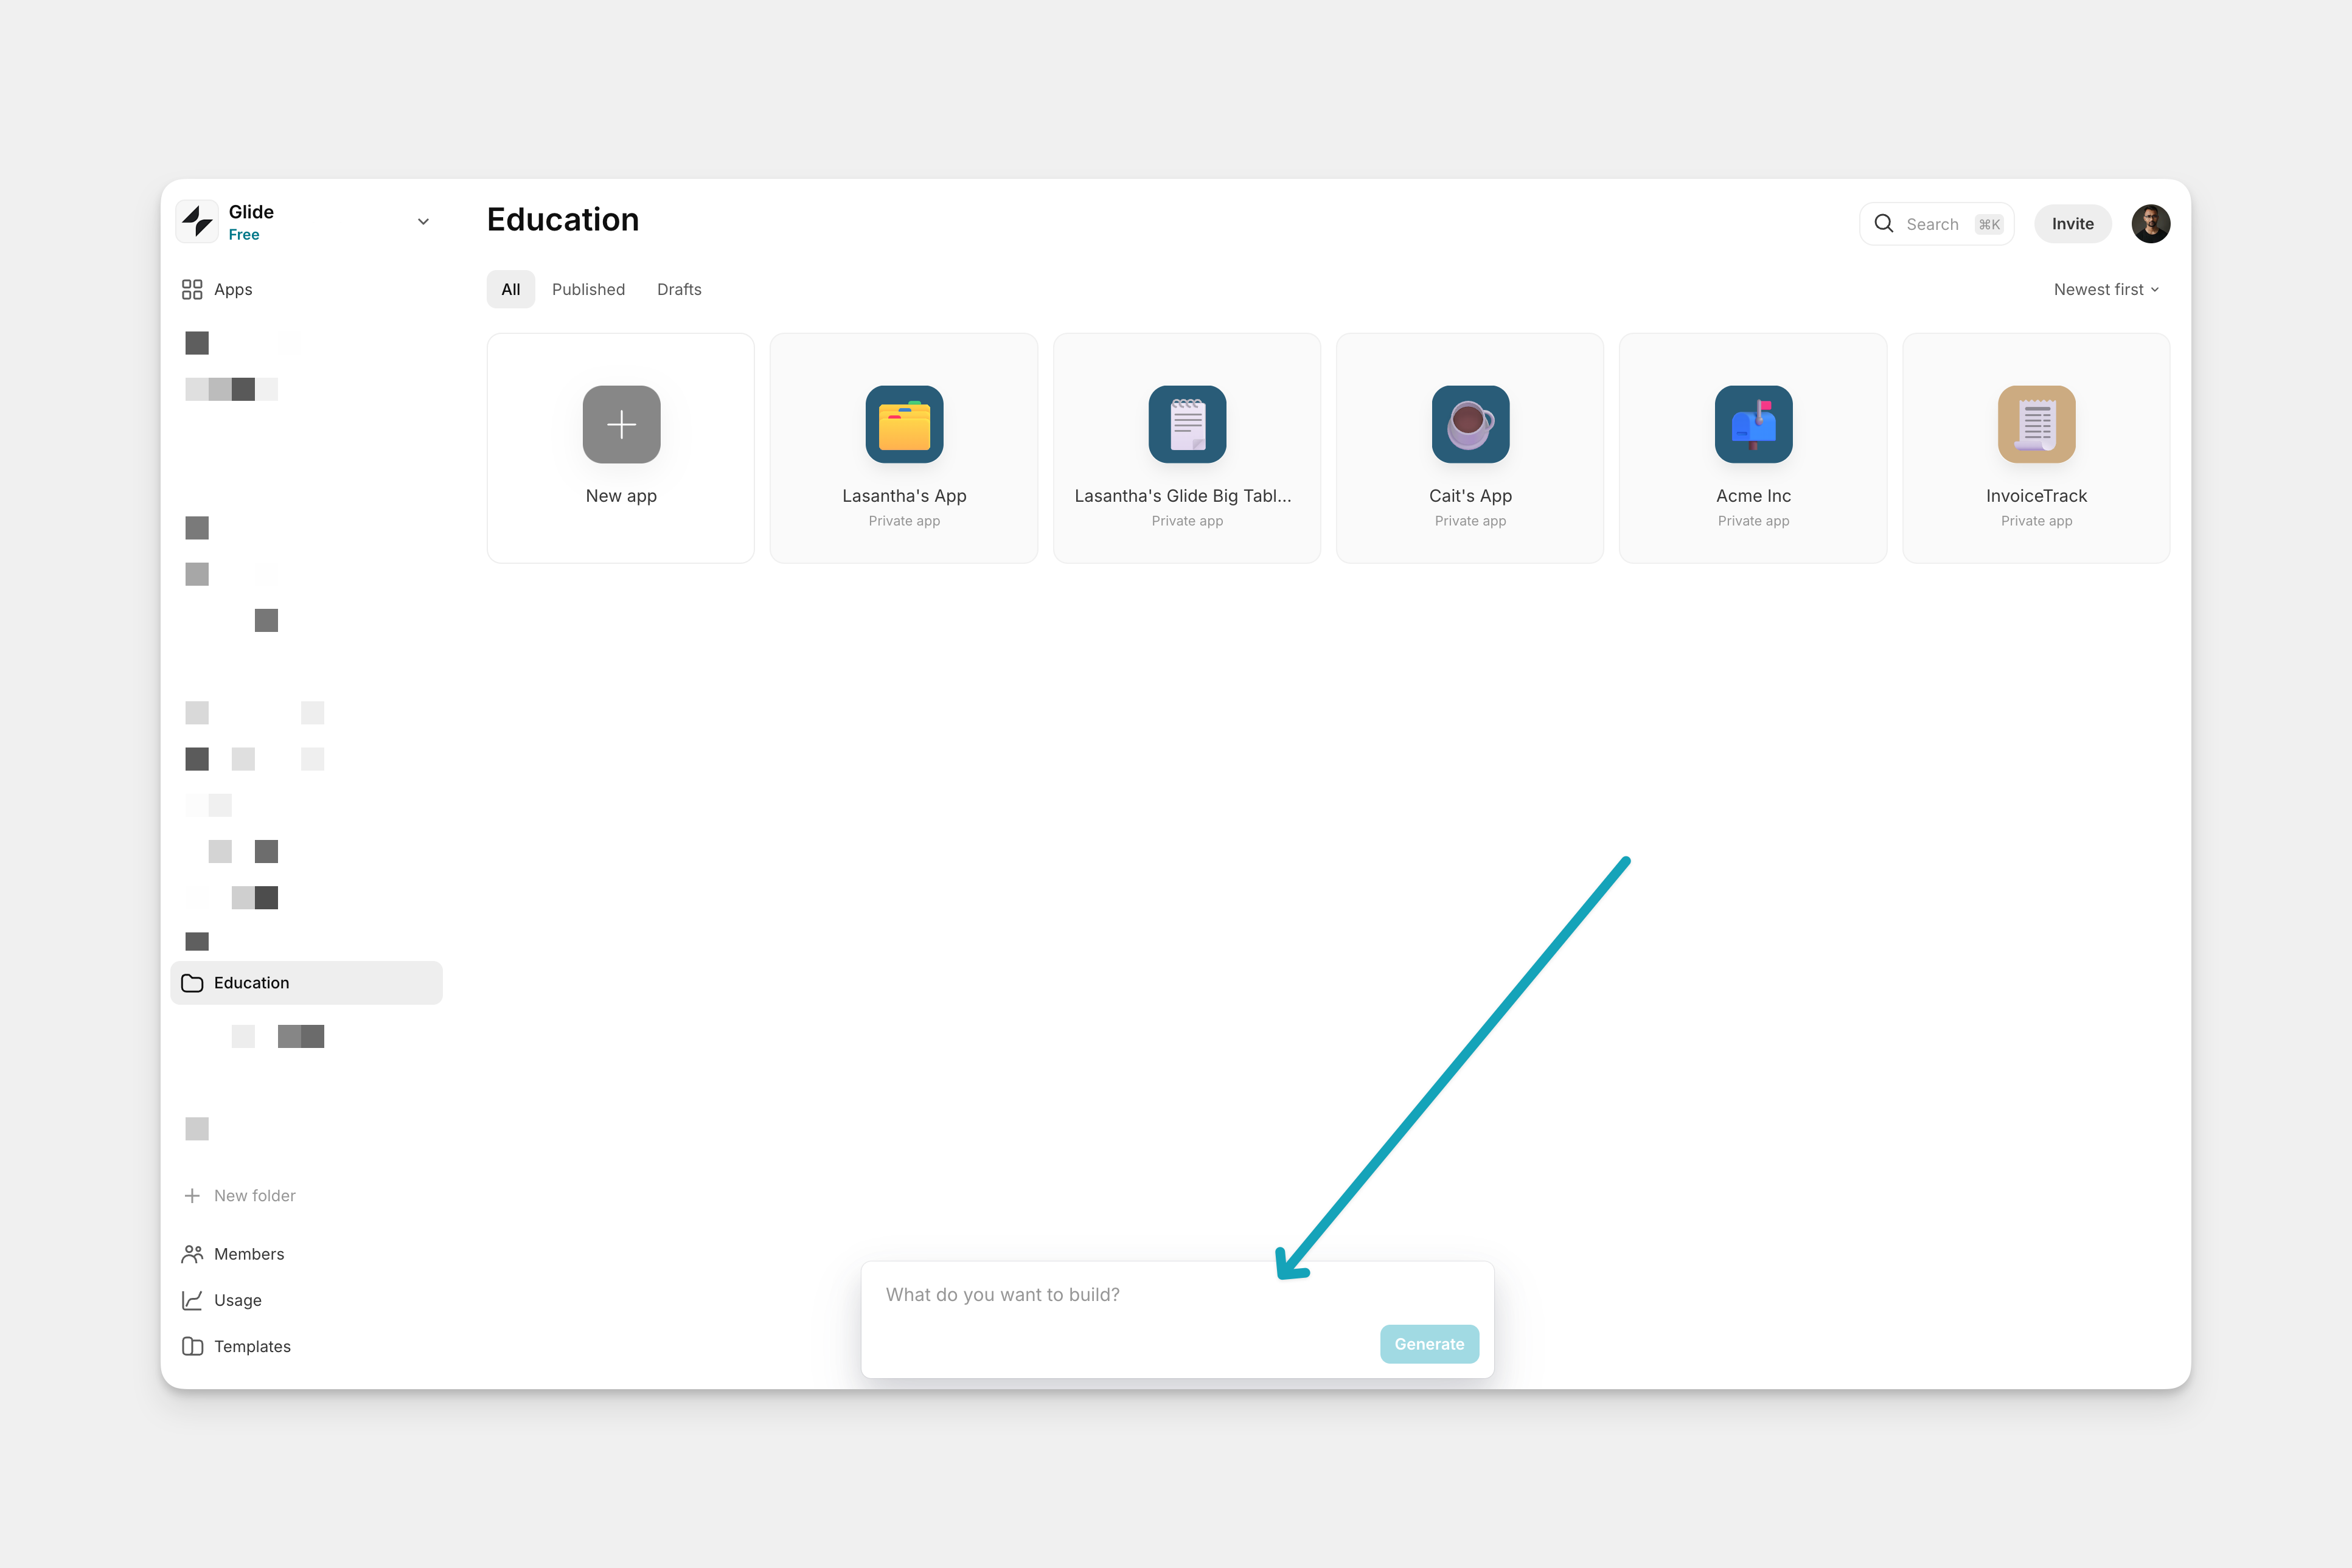The height and width of the screenshot is (1568, 2352).
Task: Open Lasantha's App folder icon
Action: pos(904,424)
